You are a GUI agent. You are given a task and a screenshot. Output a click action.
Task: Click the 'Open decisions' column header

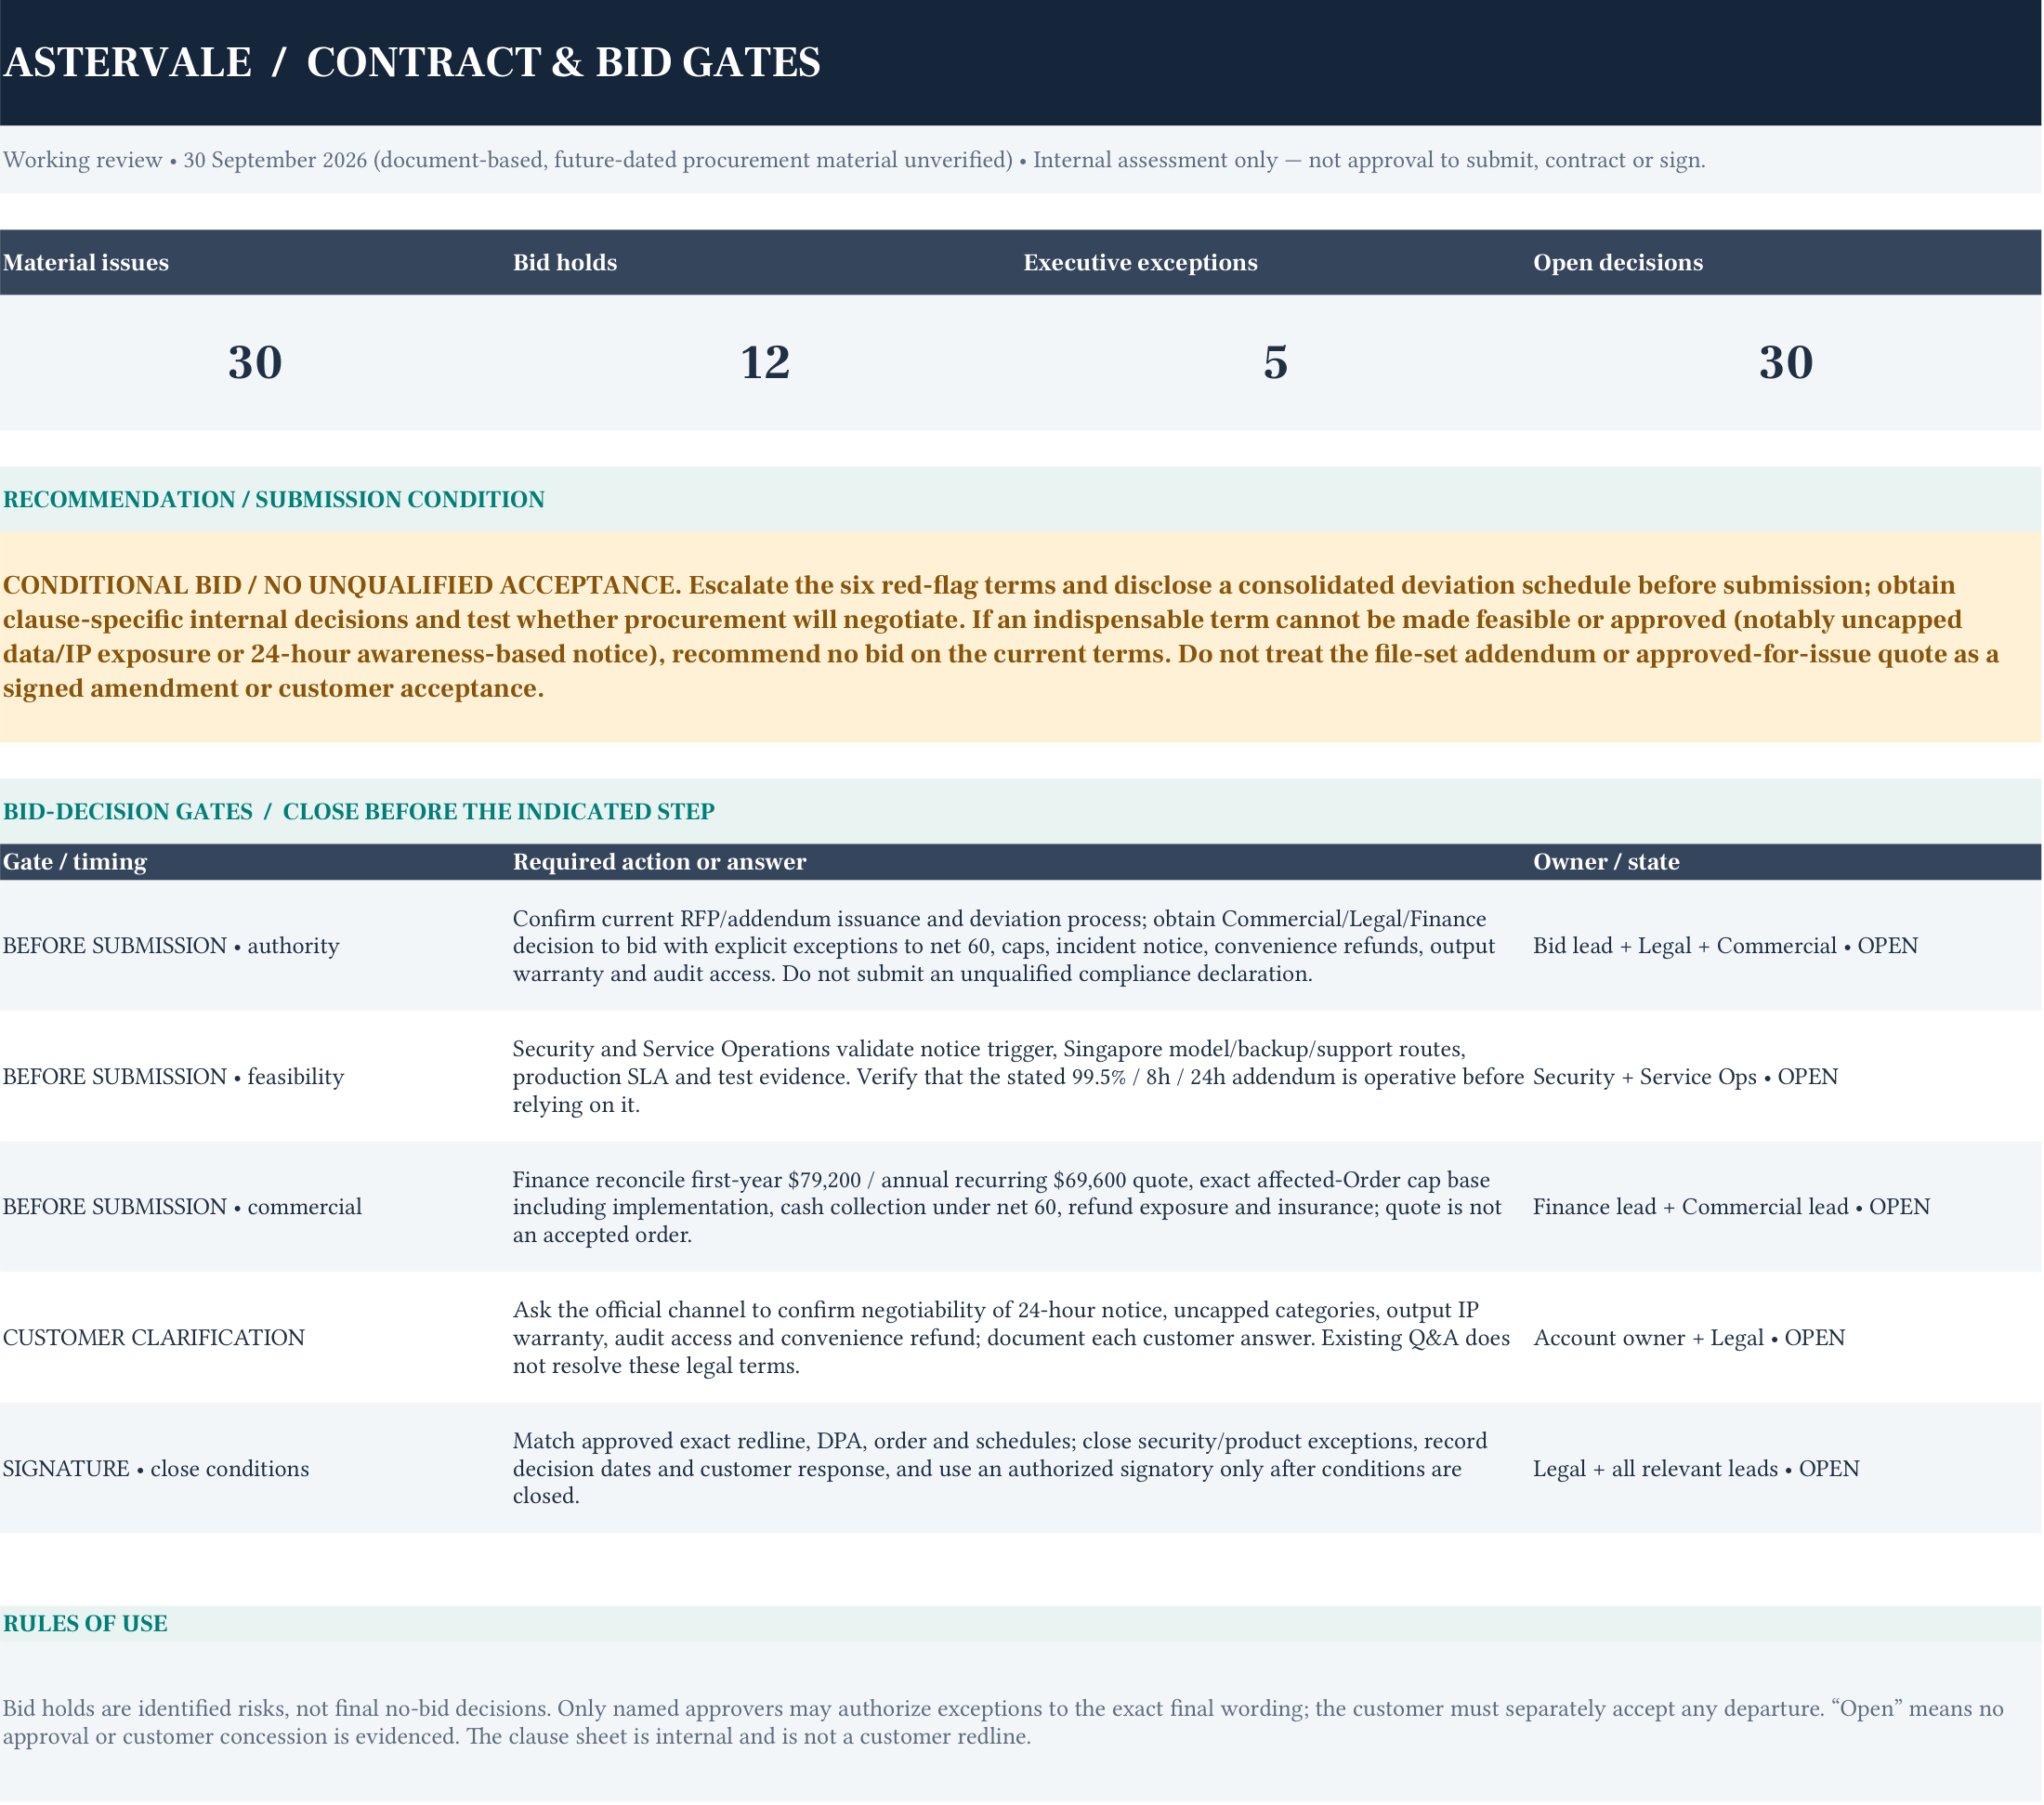tap(1618, 262)
